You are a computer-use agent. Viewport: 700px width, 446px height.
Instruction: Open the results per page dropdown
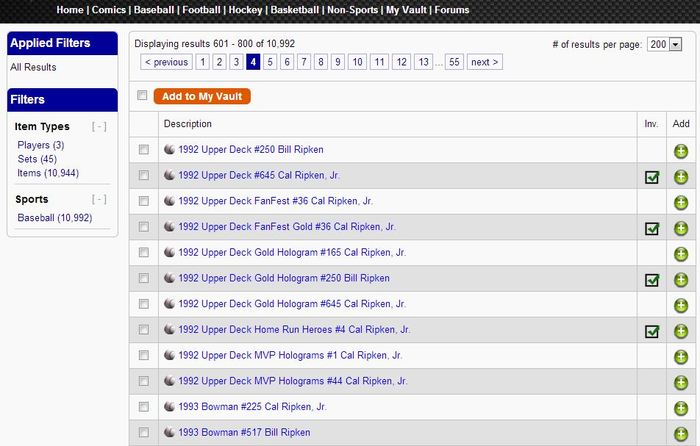pos(664,44)
